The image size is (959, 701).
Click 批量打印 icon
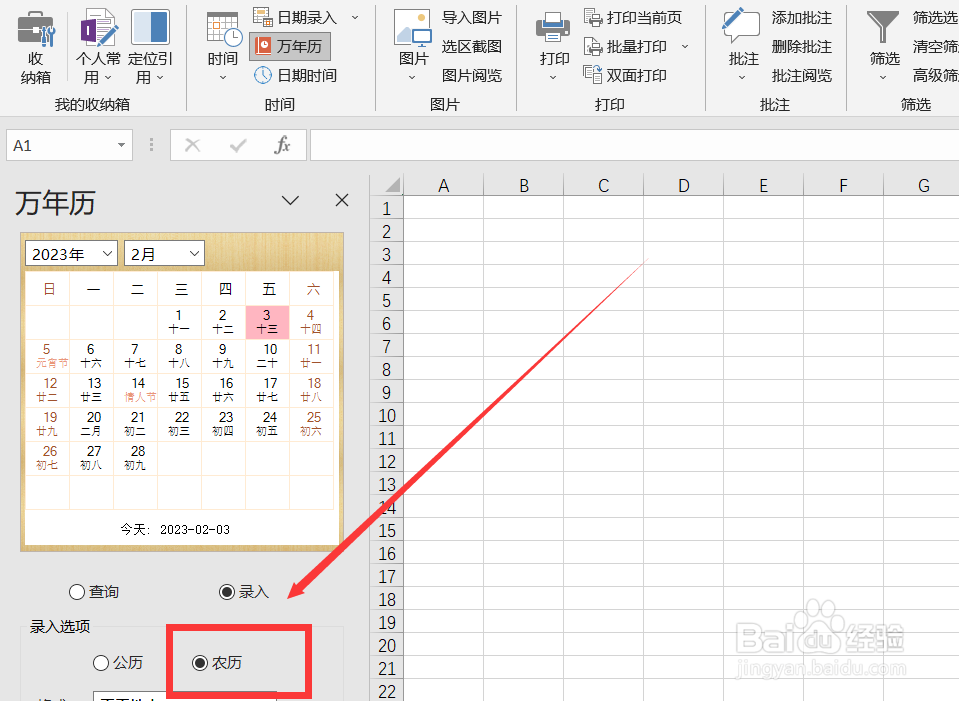pos(593,46)
